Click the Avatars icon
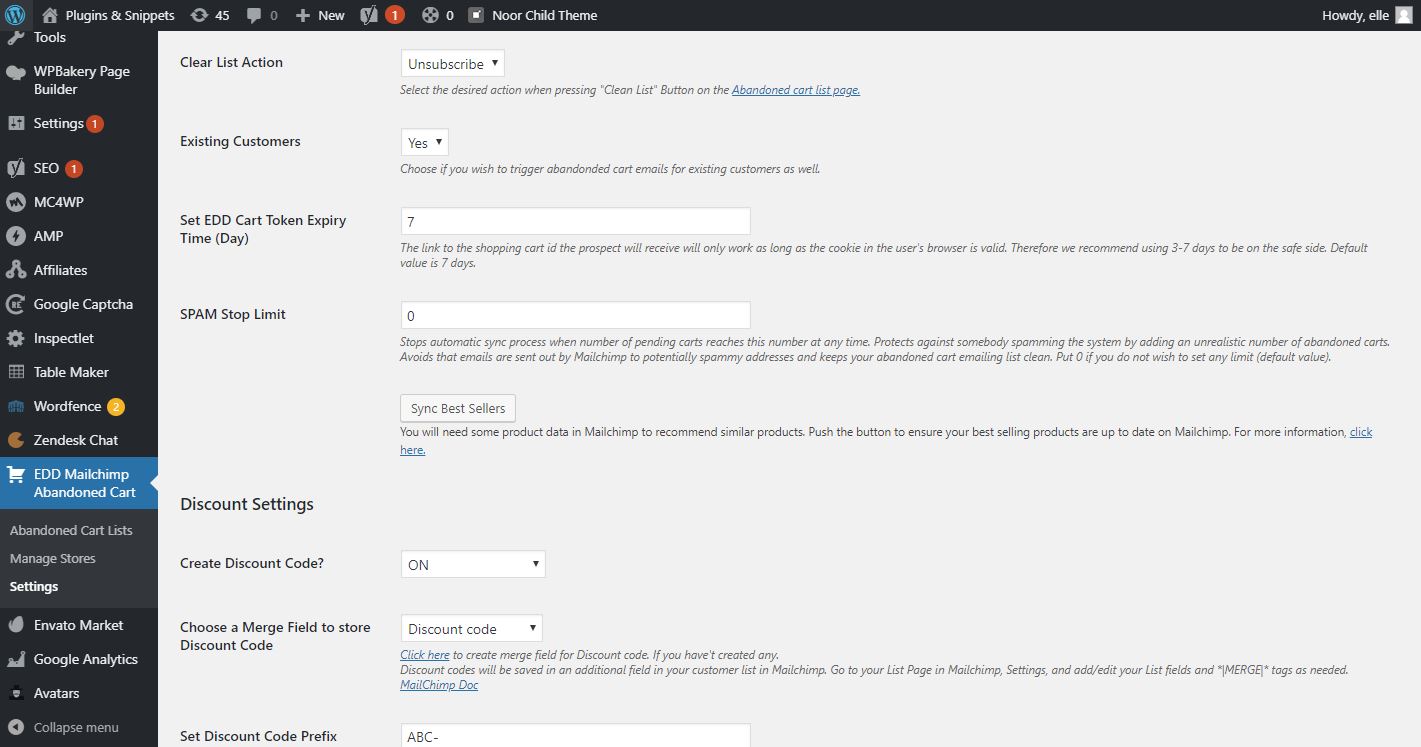 [x=15, y=693]
